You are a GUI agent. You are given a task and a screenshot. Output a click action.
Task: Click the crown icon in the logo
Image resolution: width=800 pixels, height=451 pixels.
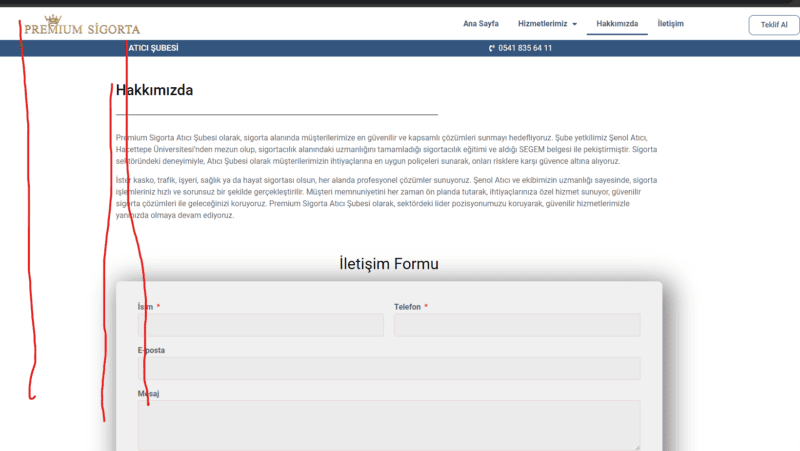pyautogui.click(x=53, y=19)
